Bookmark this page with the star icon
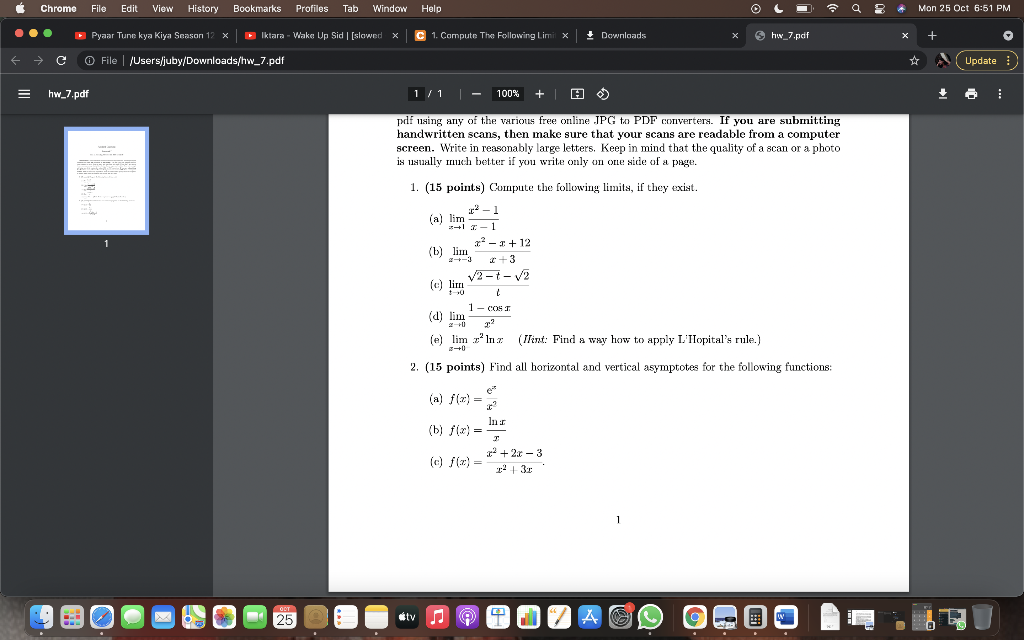 pos(914,61)
